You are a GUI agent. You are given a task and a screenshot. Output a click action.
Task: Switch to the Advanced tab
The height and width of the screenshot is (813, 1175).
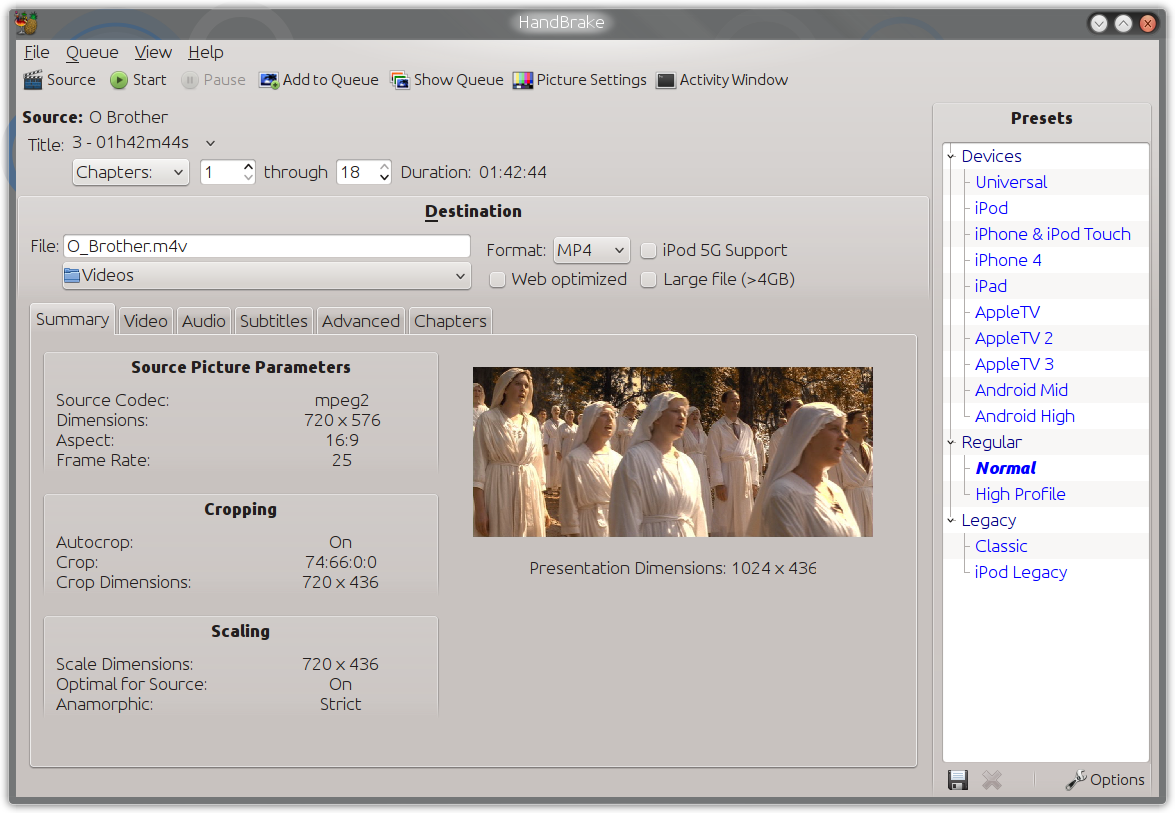(361, 321)
